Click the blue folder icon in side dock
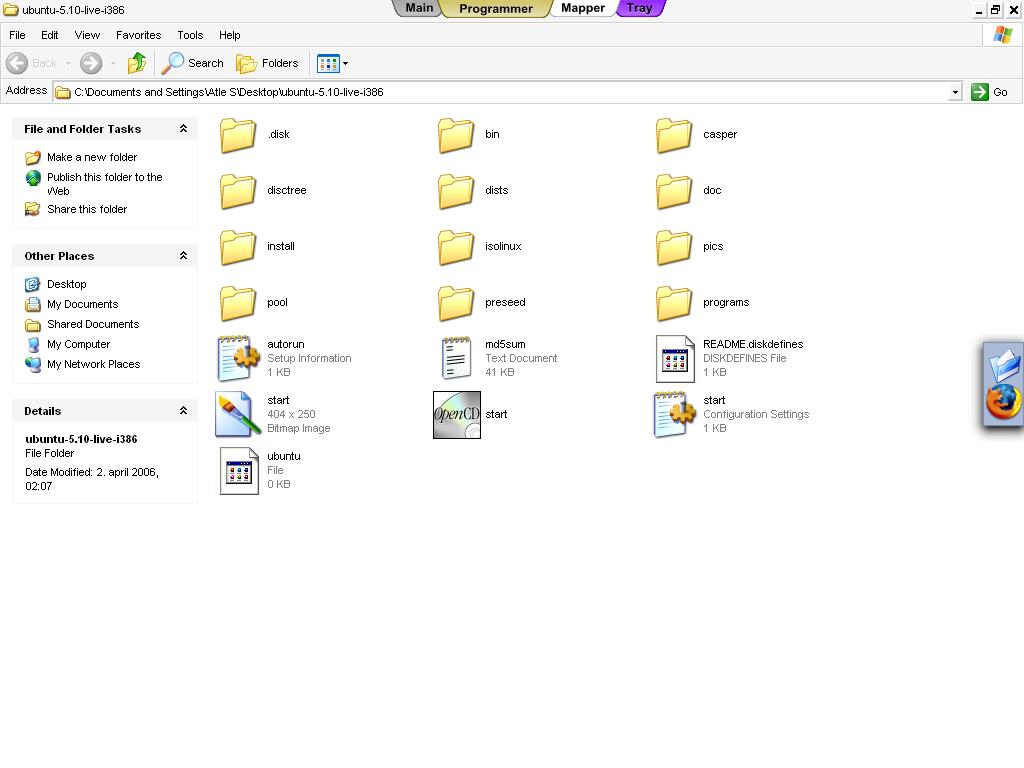The width and height of the screenshot is (1024, 768). click(x=1004, y=365)
